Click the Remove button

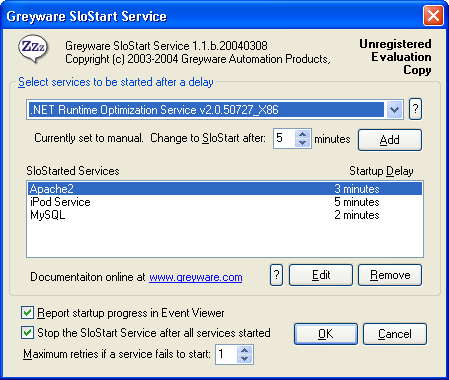coord(390,275)
